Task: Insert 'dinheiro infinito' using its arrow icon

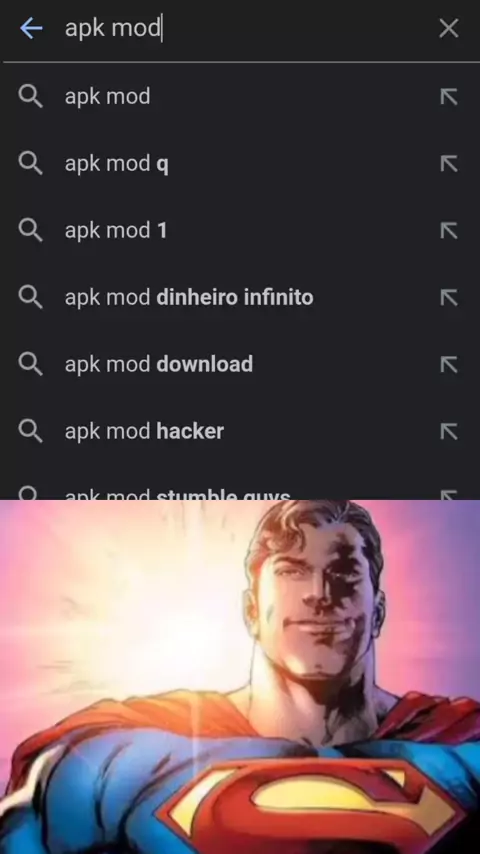Action: (448, 297)
